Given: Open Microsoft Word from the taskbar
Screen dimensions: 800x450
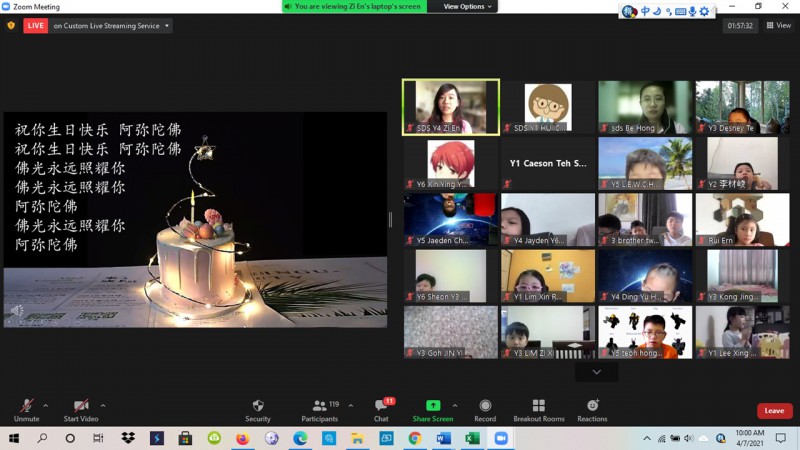Looking at the screenshot, I should click(x=443, y=438).
